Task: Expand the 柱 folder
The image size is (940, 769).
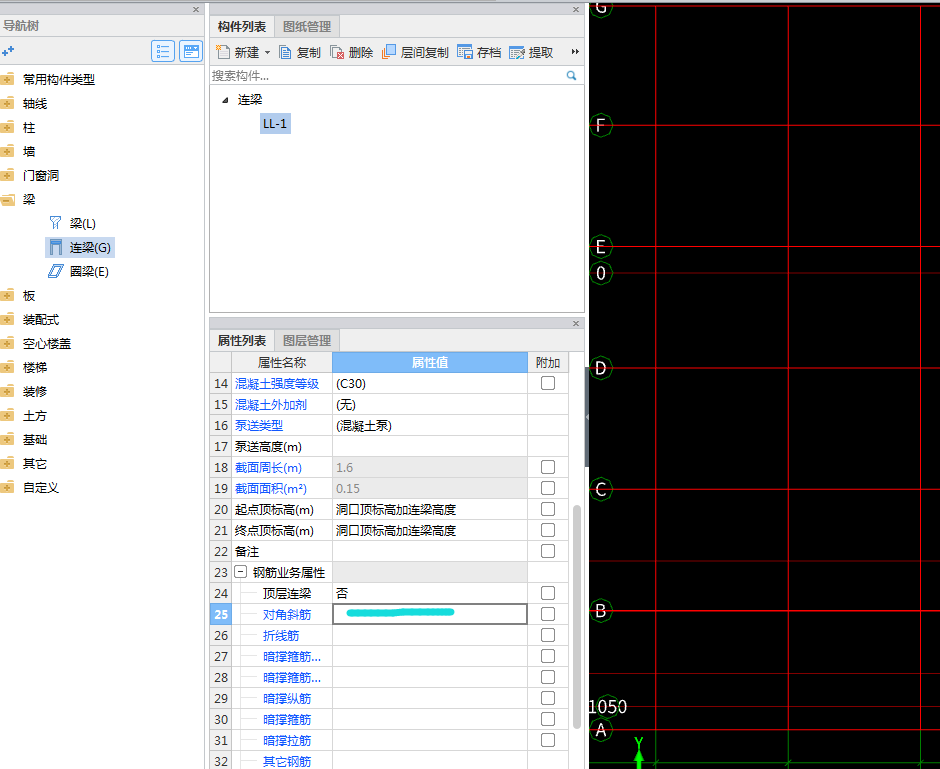Action: (x=7, y=127)
